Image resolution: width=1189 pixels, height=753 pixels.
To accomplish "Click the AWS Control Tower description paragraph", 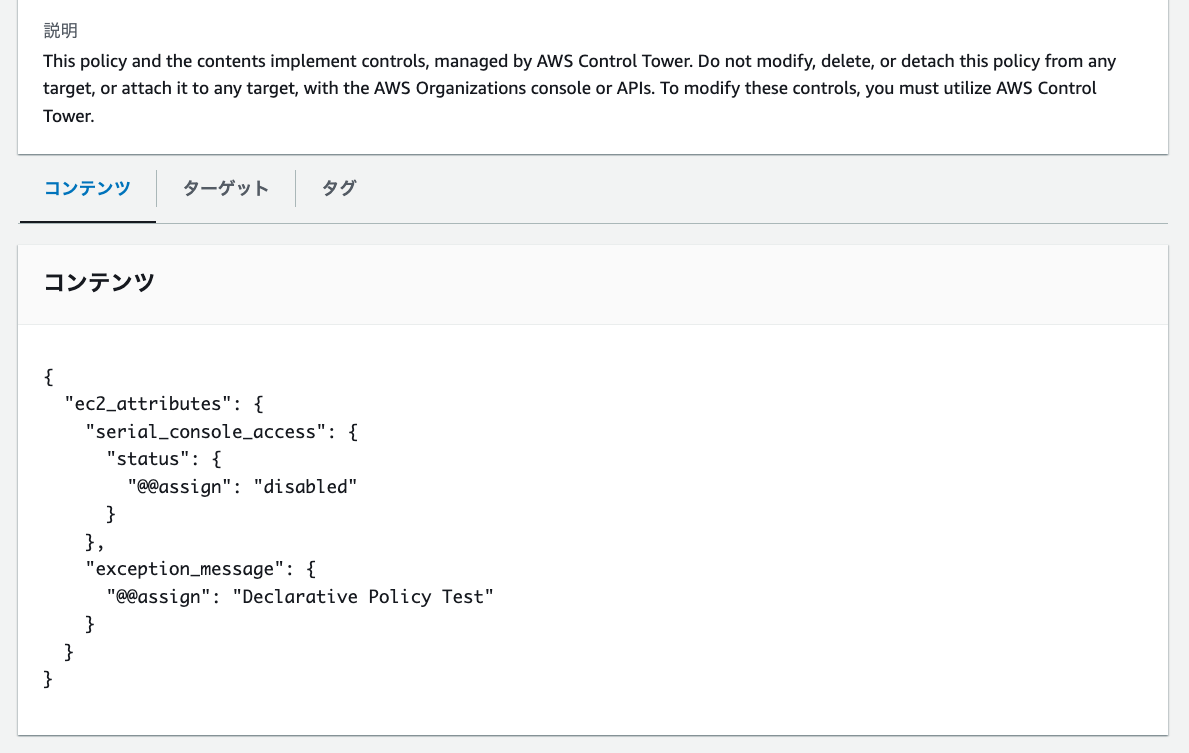I will pos(580,88).
